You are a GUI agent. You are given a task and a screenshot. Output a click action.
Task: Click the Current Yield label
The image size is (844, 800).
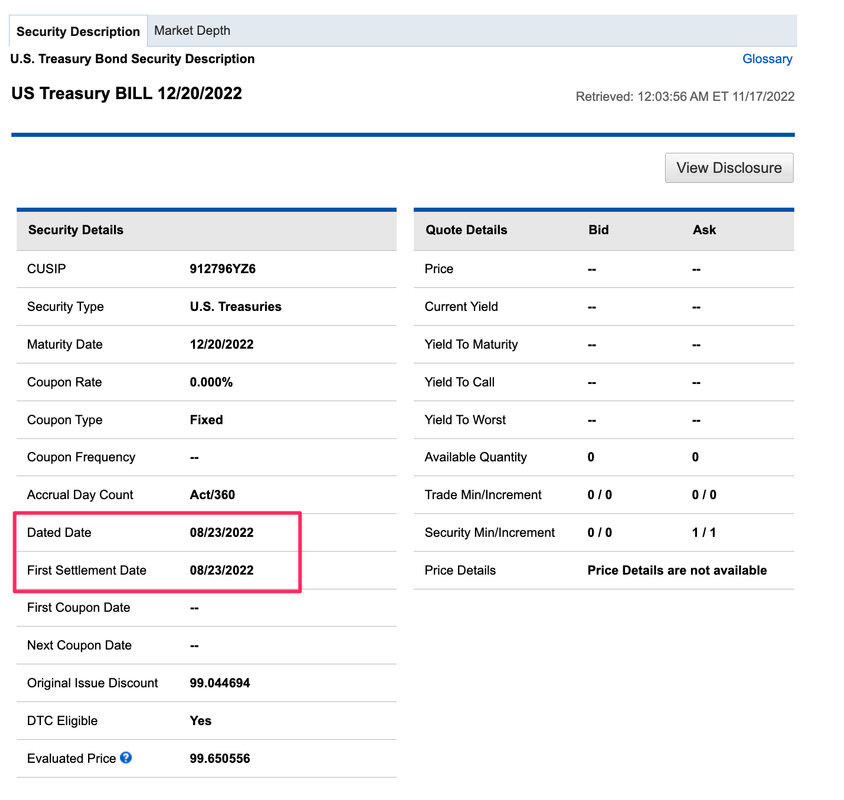coord(461,306)
